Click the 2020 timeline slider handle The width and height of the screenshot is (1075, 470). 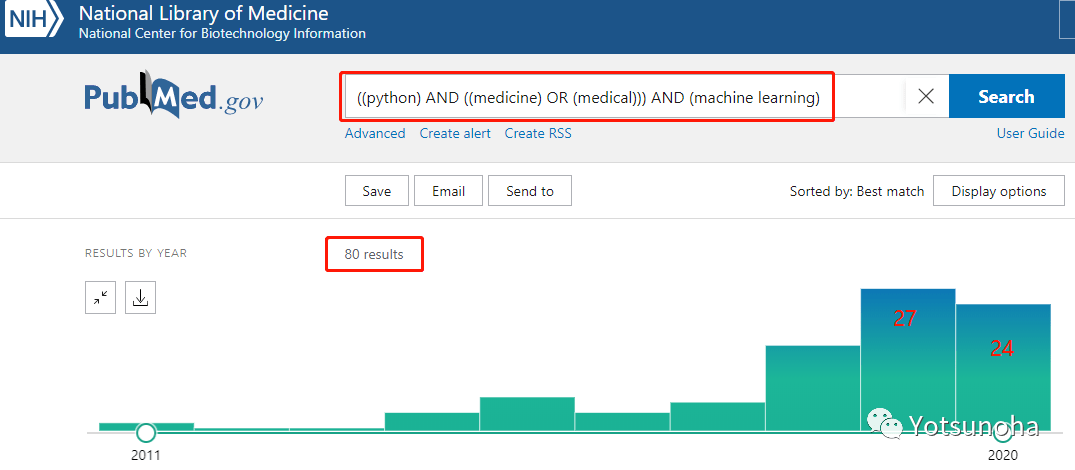1003,432
